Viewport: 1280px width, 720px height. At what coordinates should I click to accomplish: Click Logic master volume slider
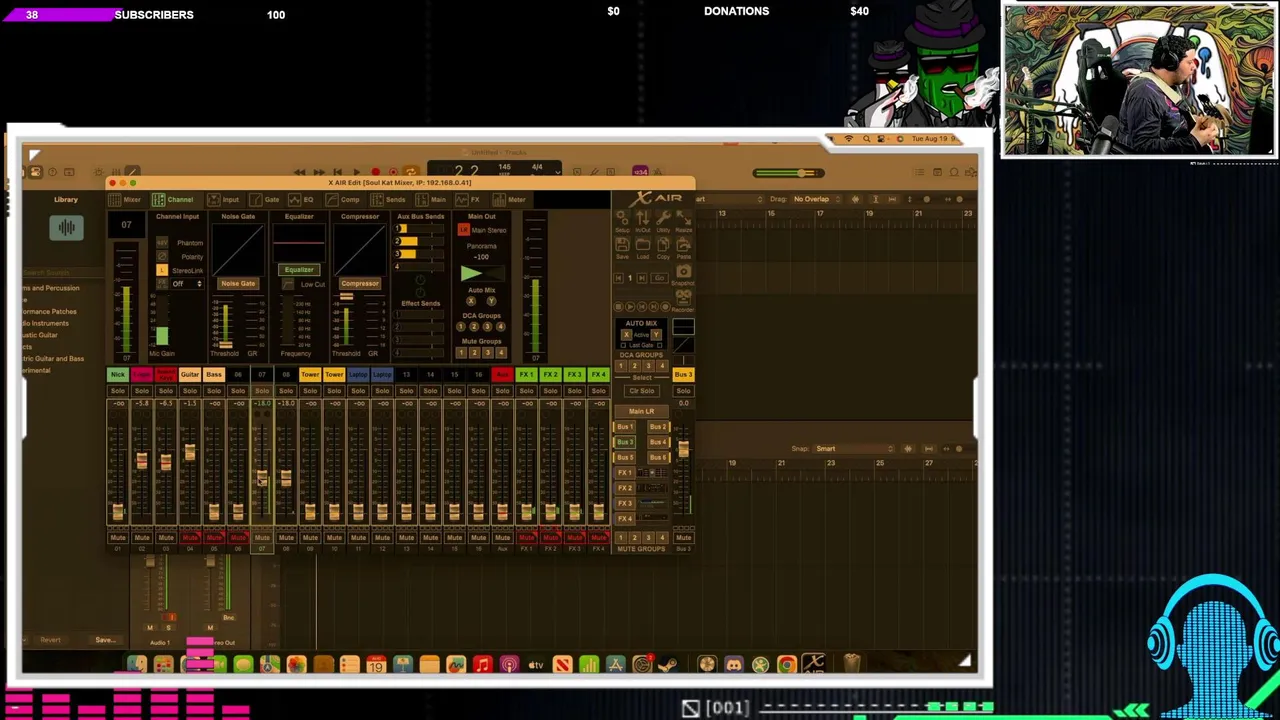(x=790, y=173)
